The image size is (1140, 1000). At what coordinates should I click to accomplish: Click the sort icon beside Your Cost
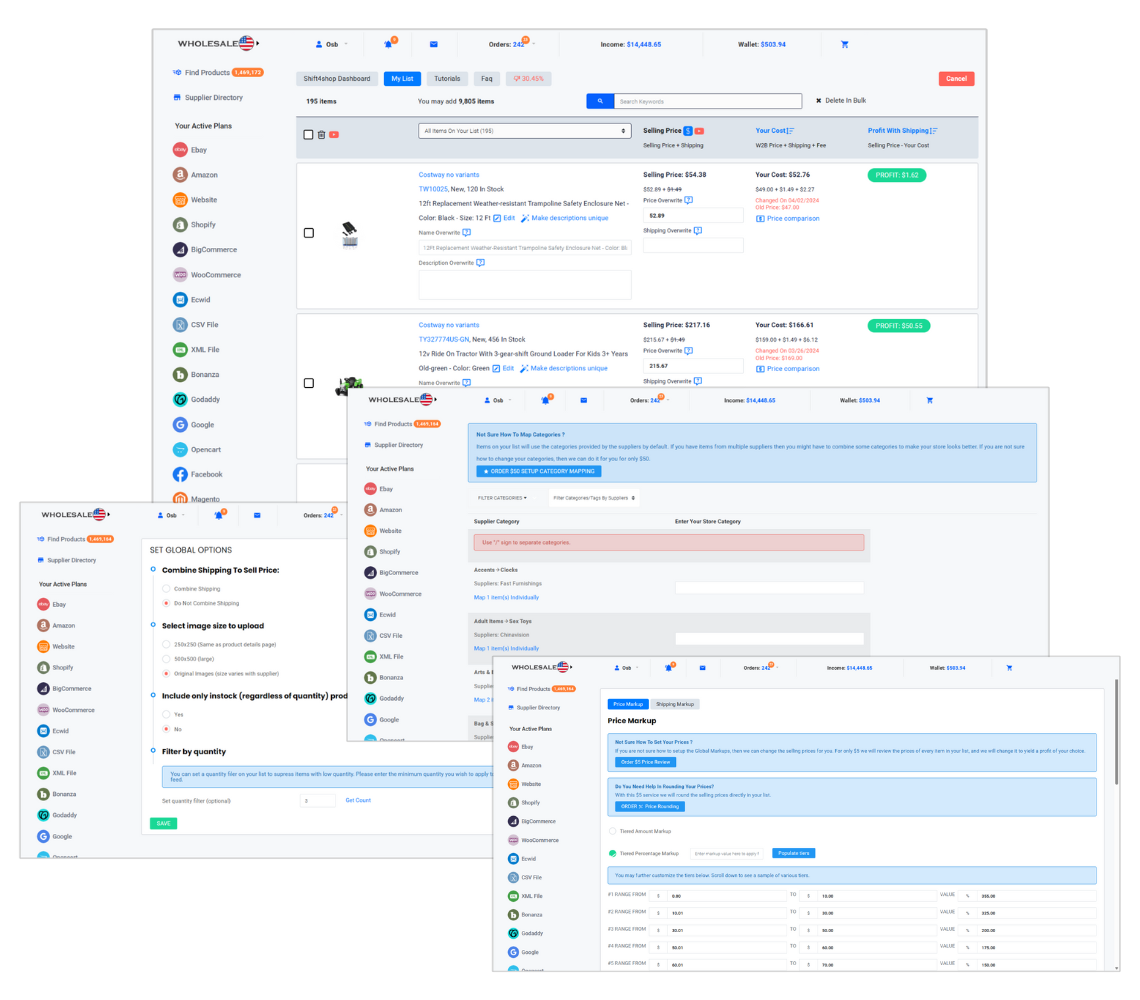tap(791, 131)
